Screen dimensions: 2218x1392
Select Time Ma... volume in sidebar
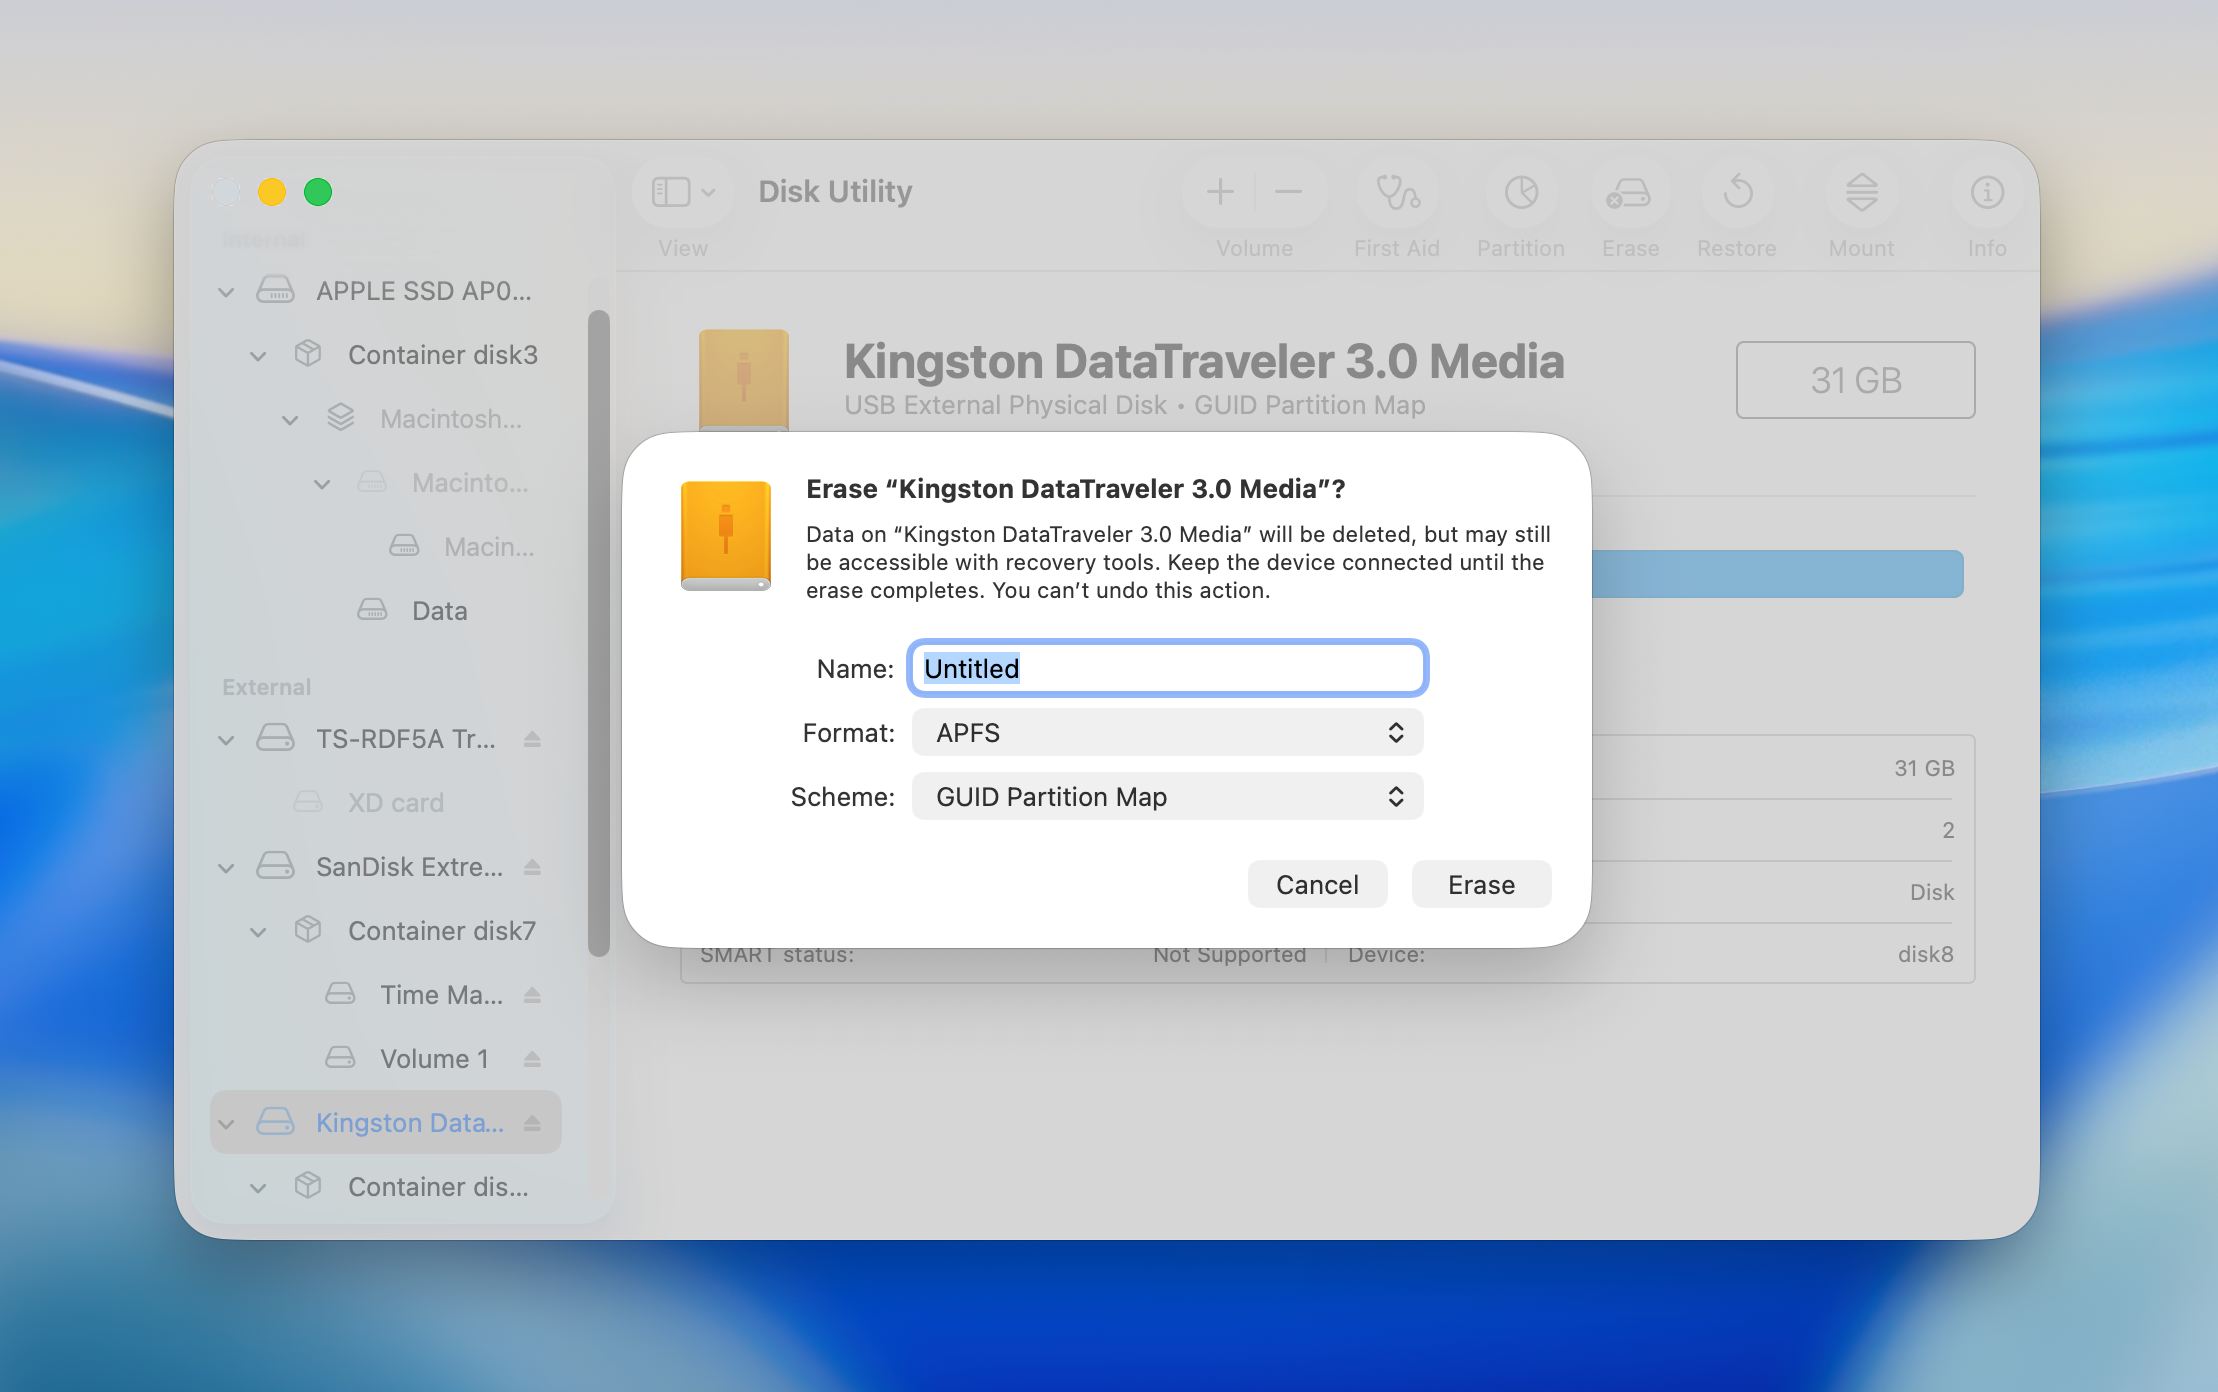point(385,995)
